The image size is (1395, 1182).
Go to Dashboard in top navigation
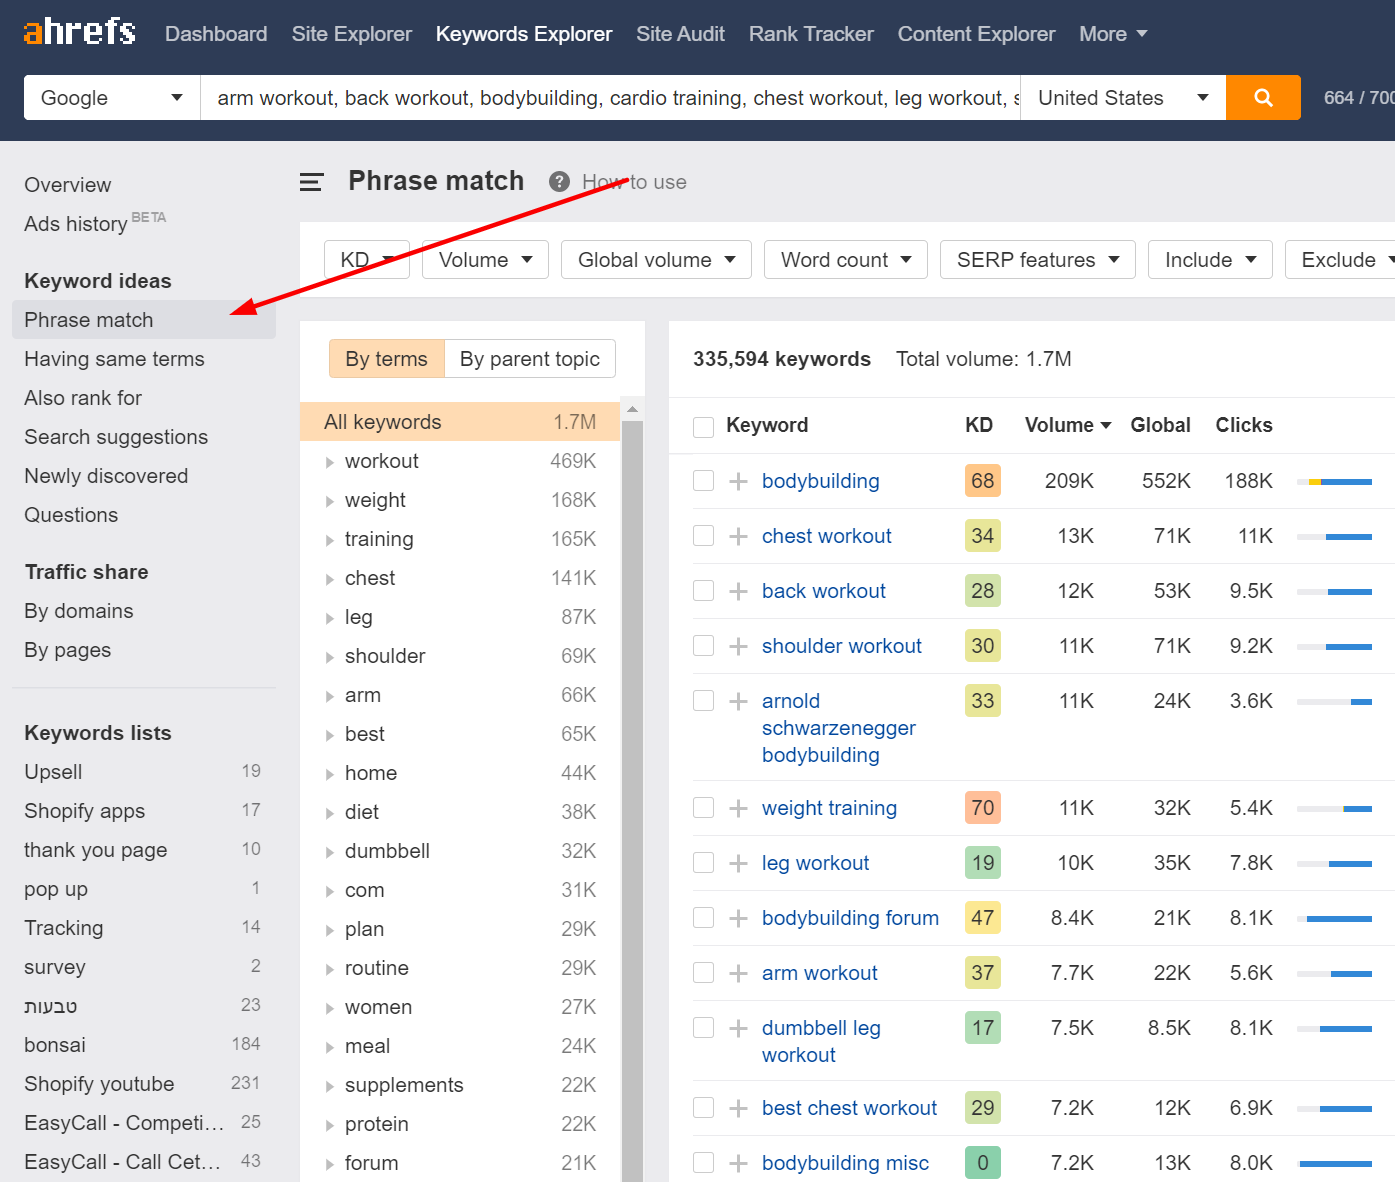[216, 34]
